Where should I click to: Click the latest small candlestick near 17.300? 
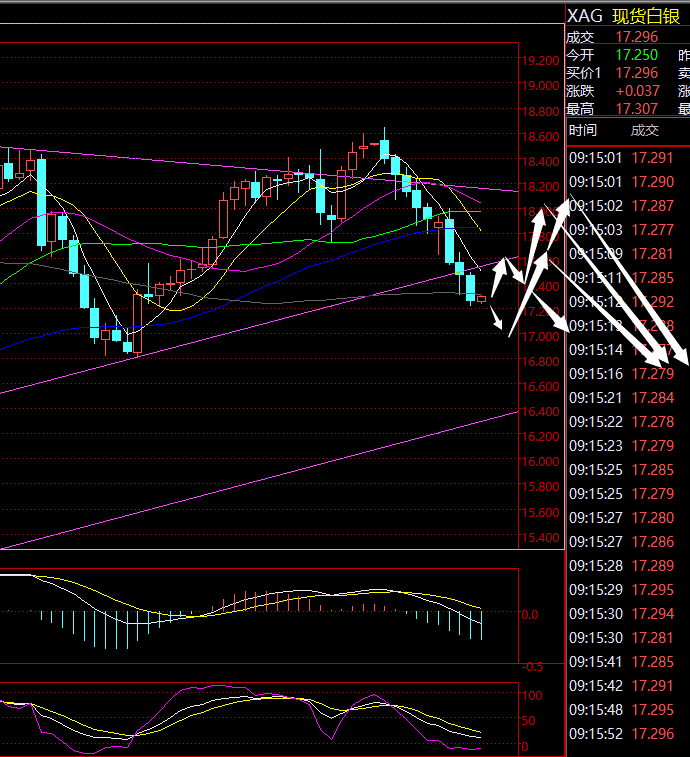pyautogui.click(x=482, y=298)
